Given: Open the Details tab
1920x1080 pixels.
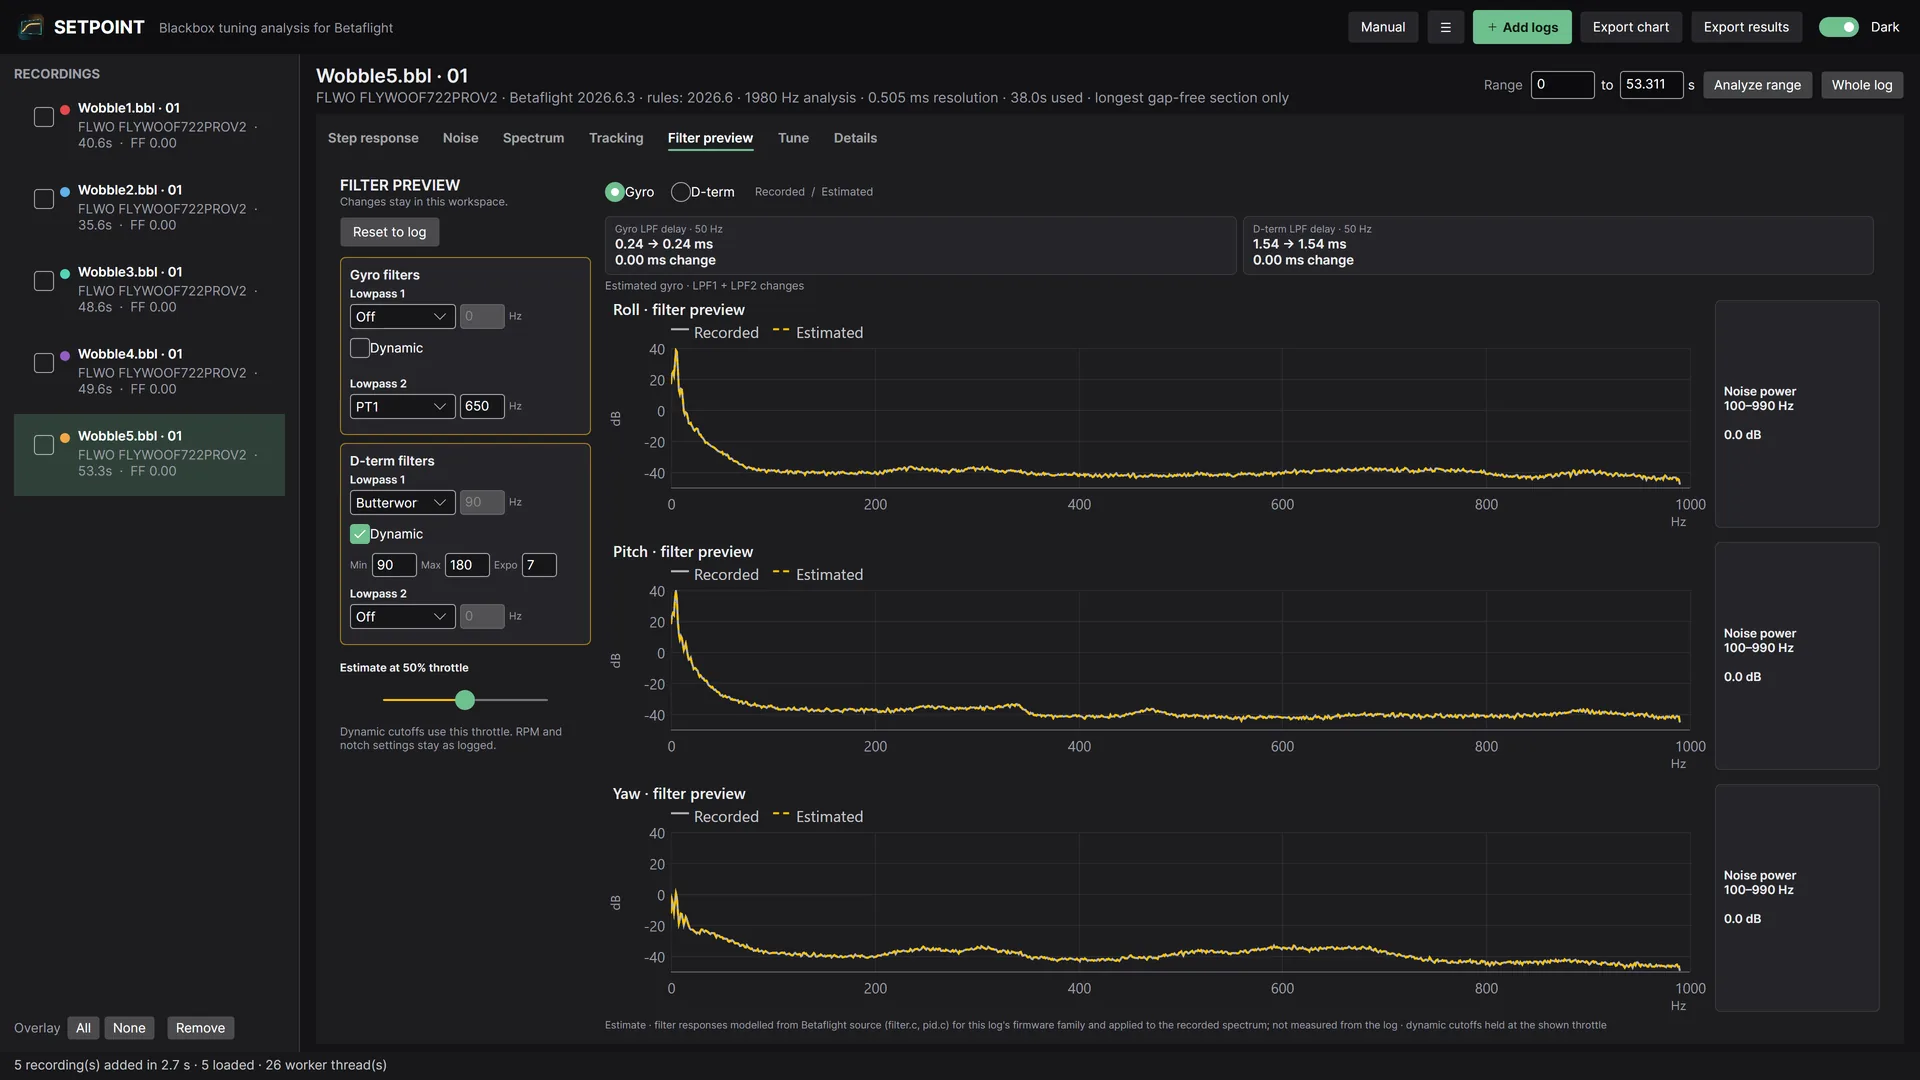Looking at the screenshot, I should pos(855,138).
